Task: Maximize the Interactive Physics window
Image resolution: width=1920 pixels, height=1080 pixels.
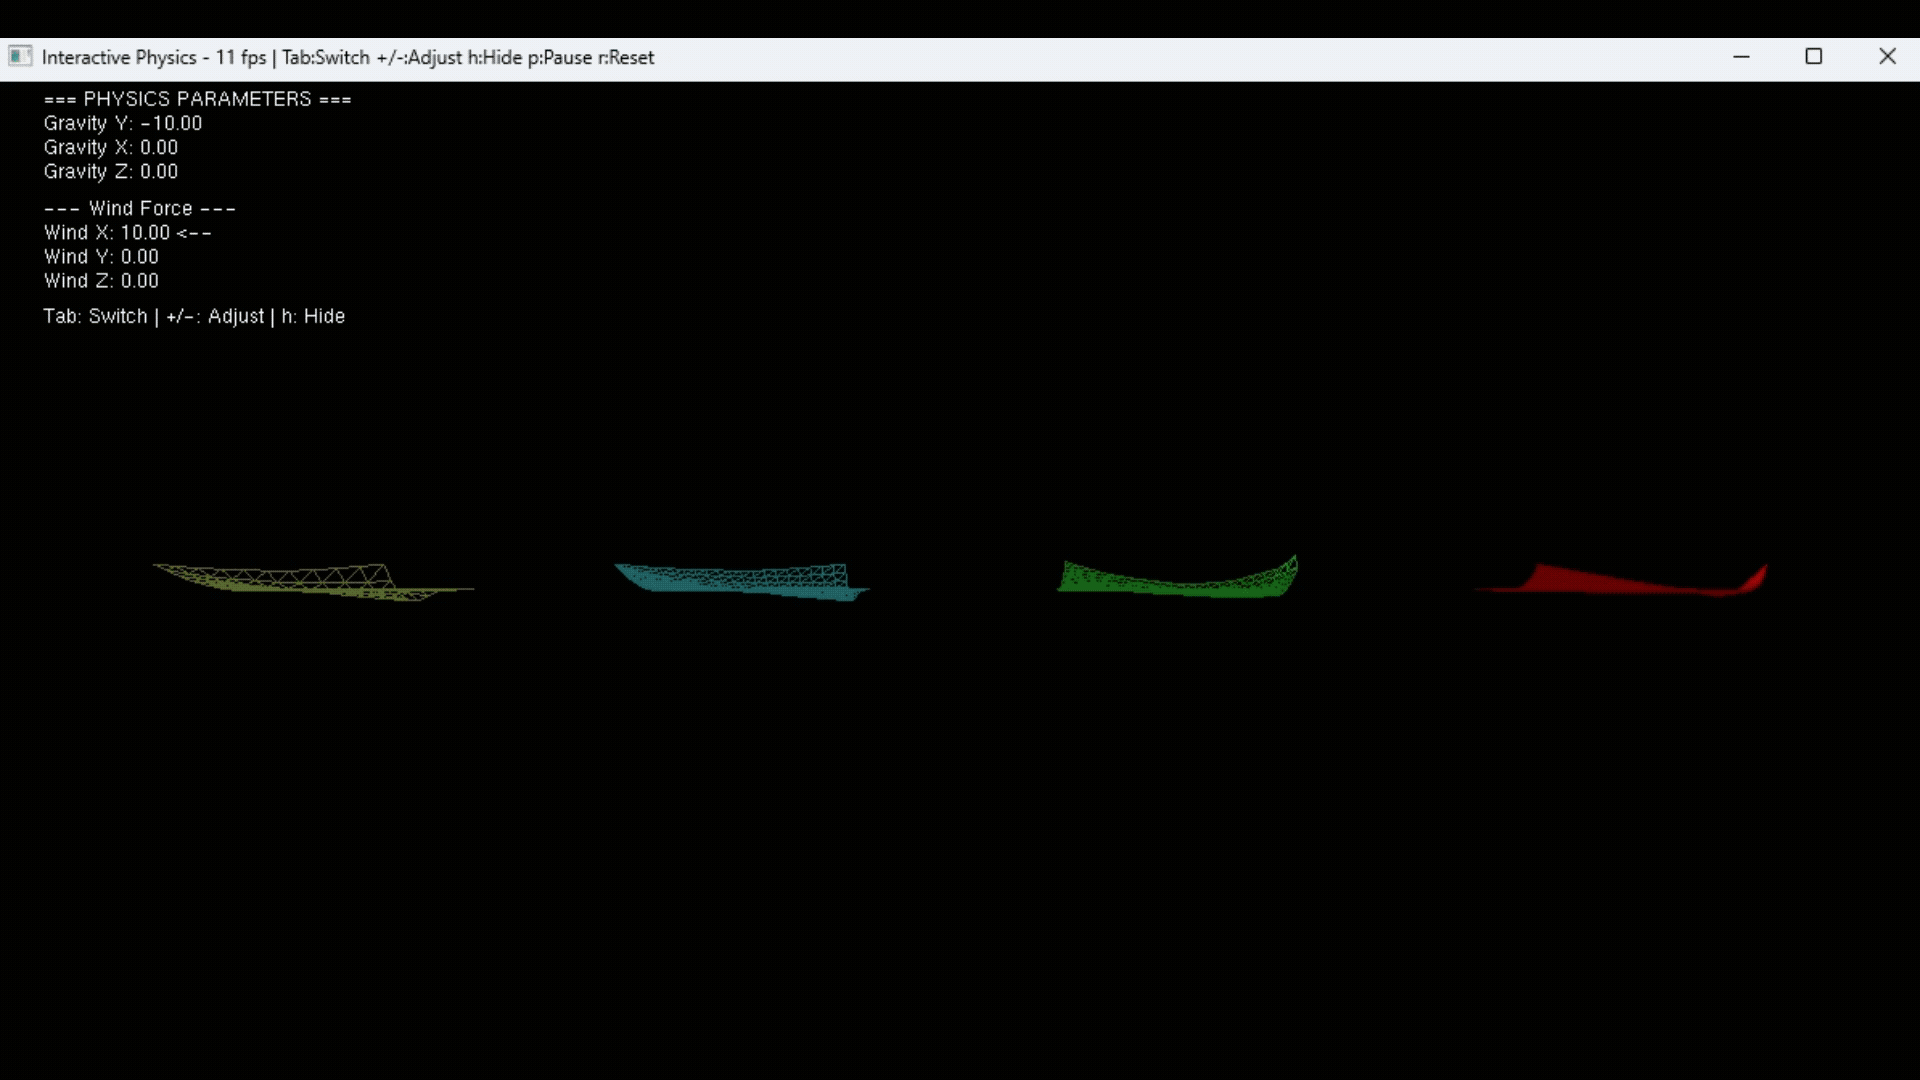Action: click(1814, 57)
